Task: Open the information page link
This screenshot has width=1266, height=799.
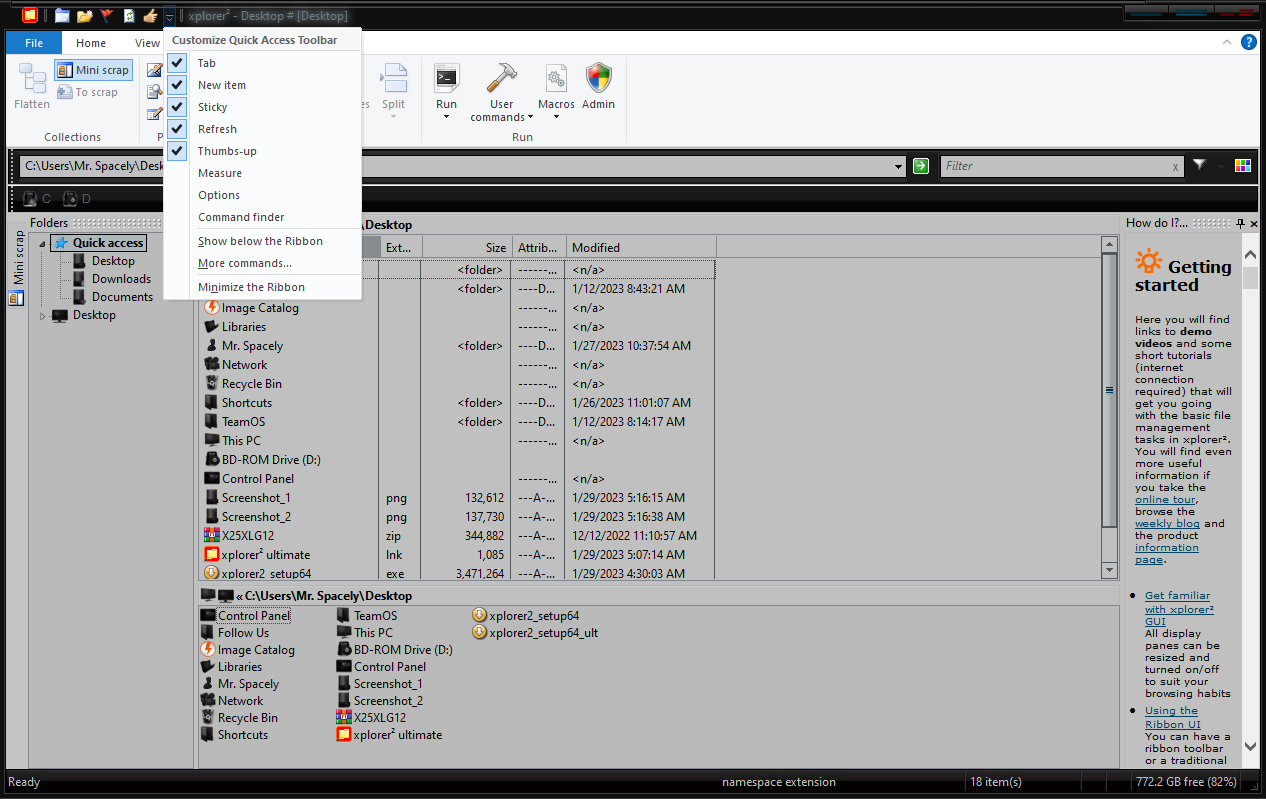Action: tap(1167, 553)
